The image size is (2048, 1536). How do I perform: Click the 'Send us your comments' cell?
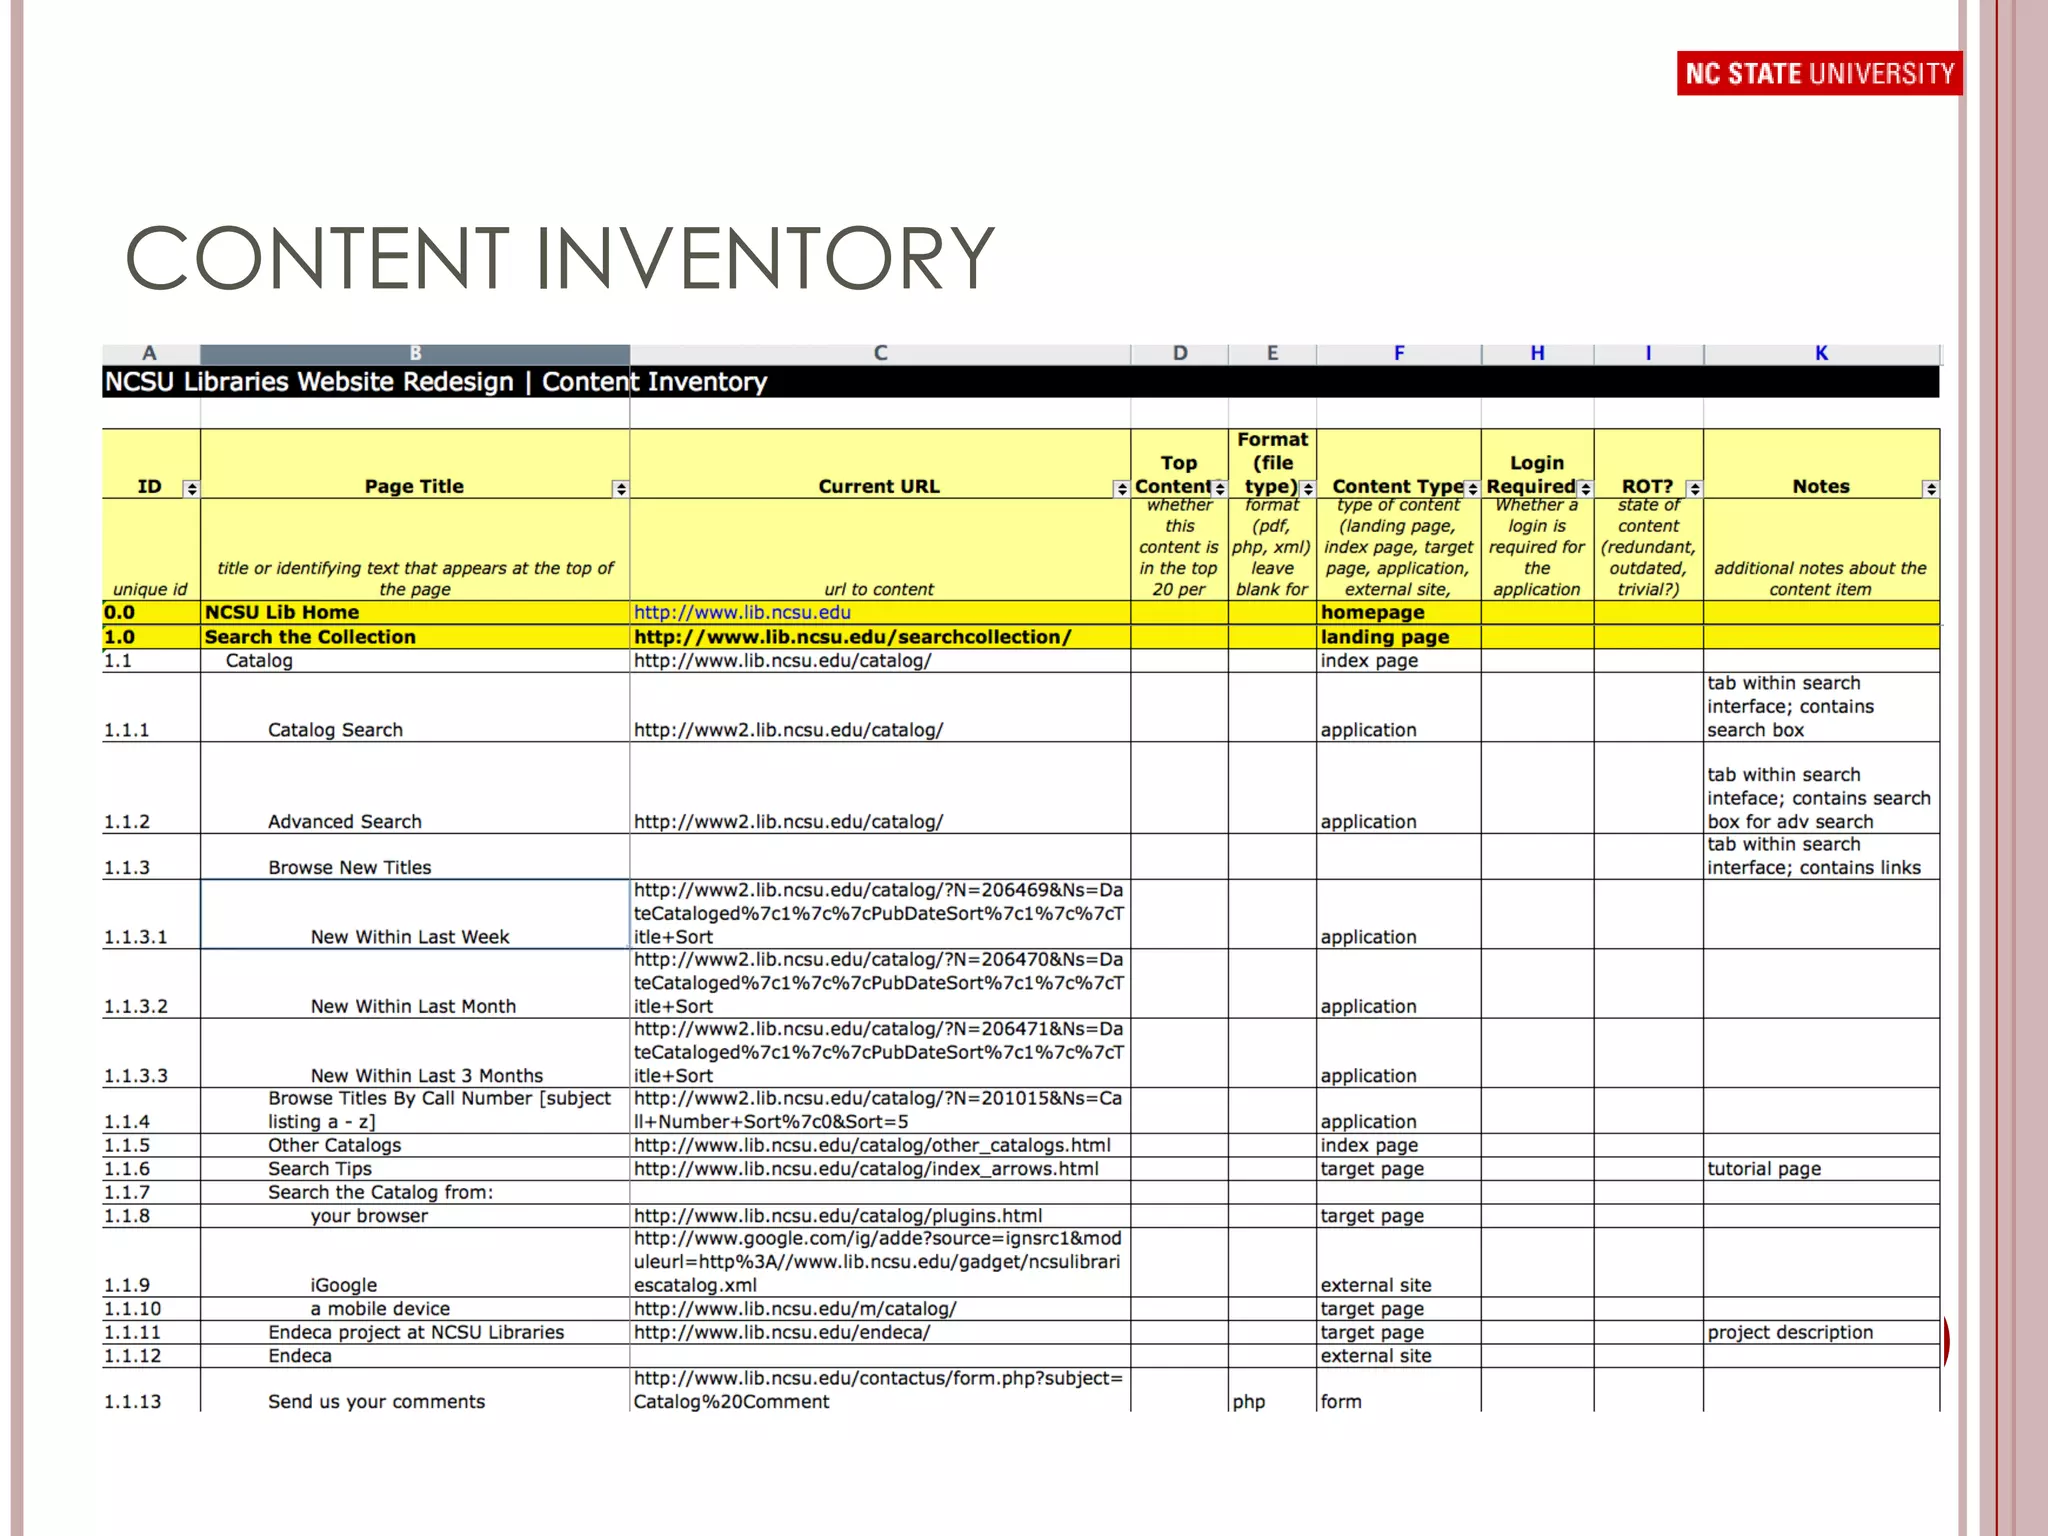(x=415, y=1390)
